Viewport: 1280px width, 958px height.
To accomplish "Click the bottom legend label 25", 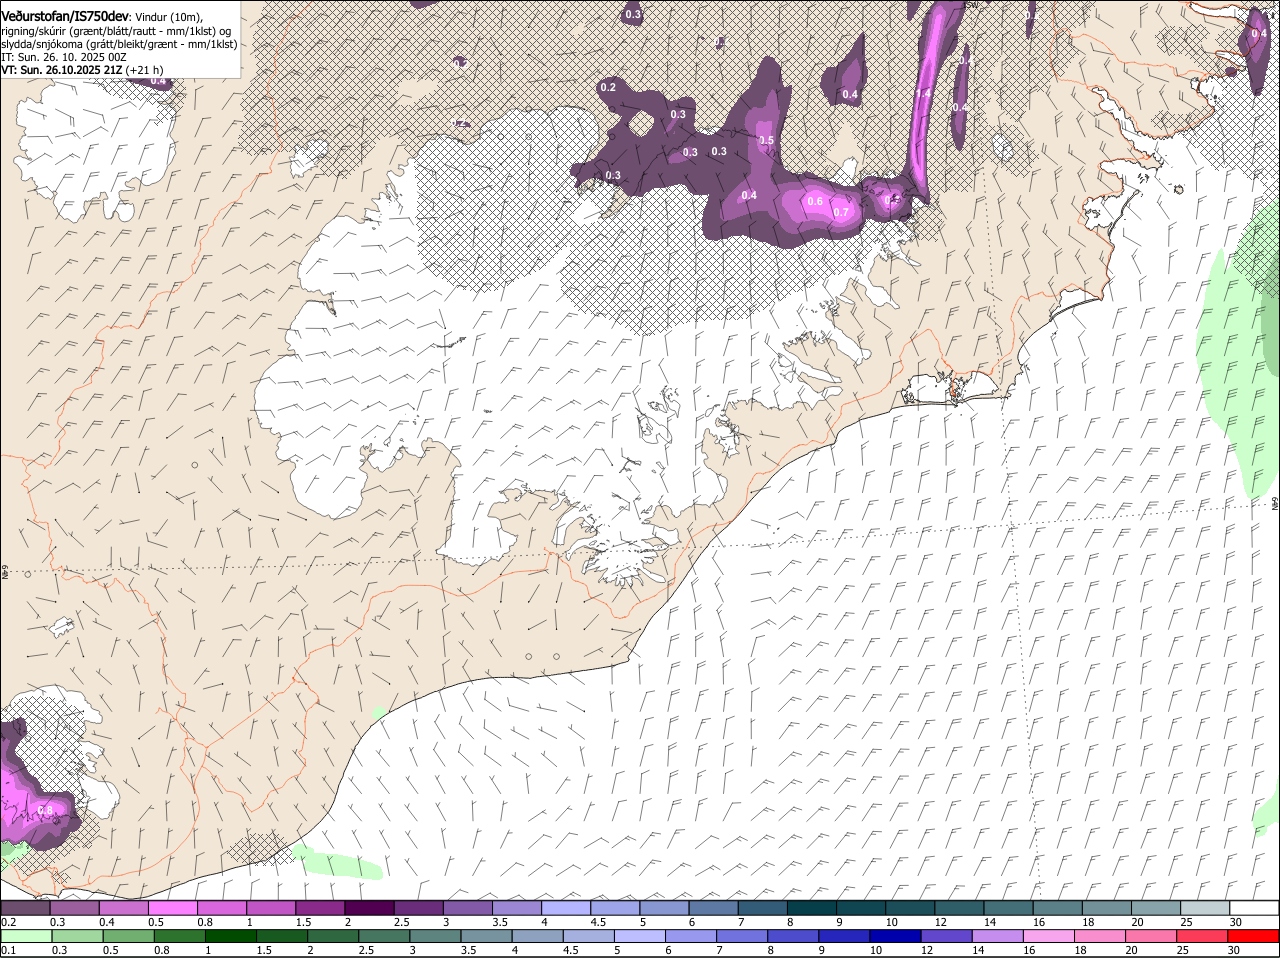I will [x=1182, y=950].
